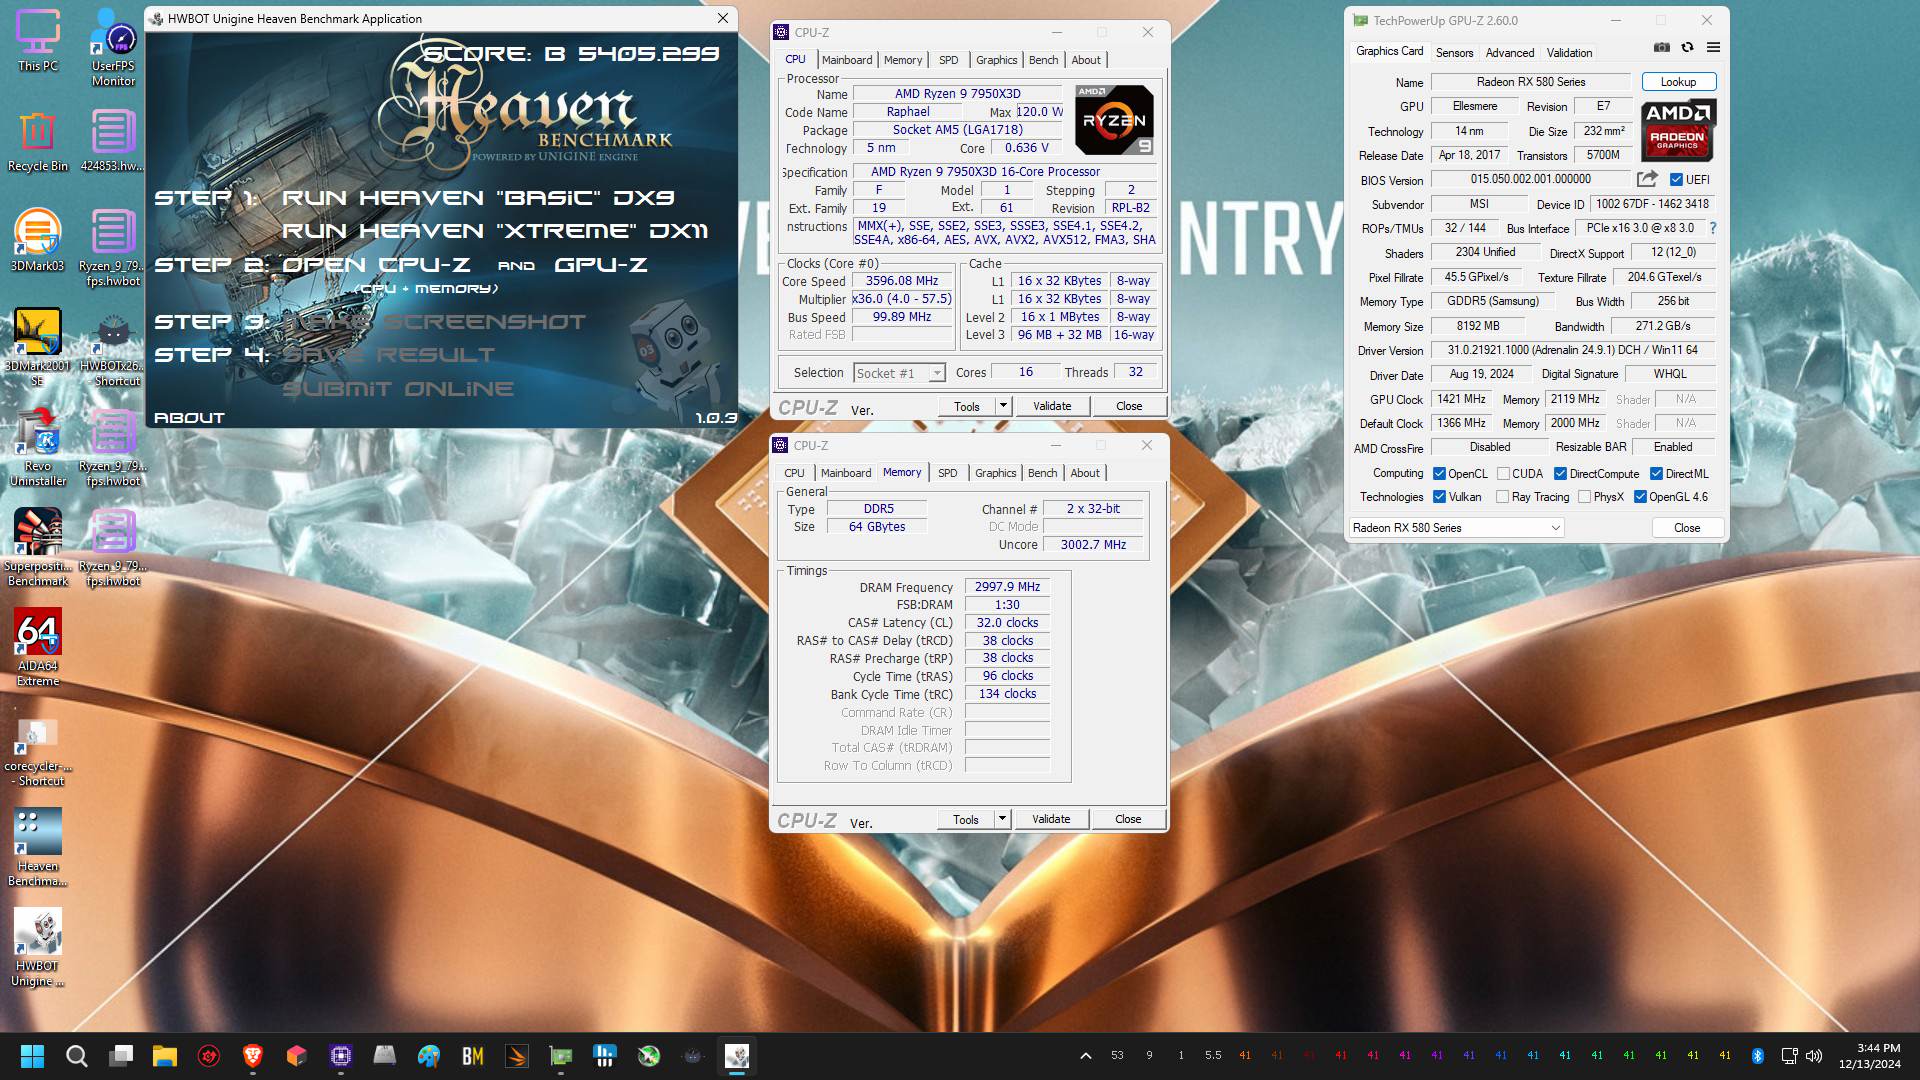Click the Bus Interface question mark
The height and width of the screenshot is (1080, 1920).
(x=1713, y=228)
